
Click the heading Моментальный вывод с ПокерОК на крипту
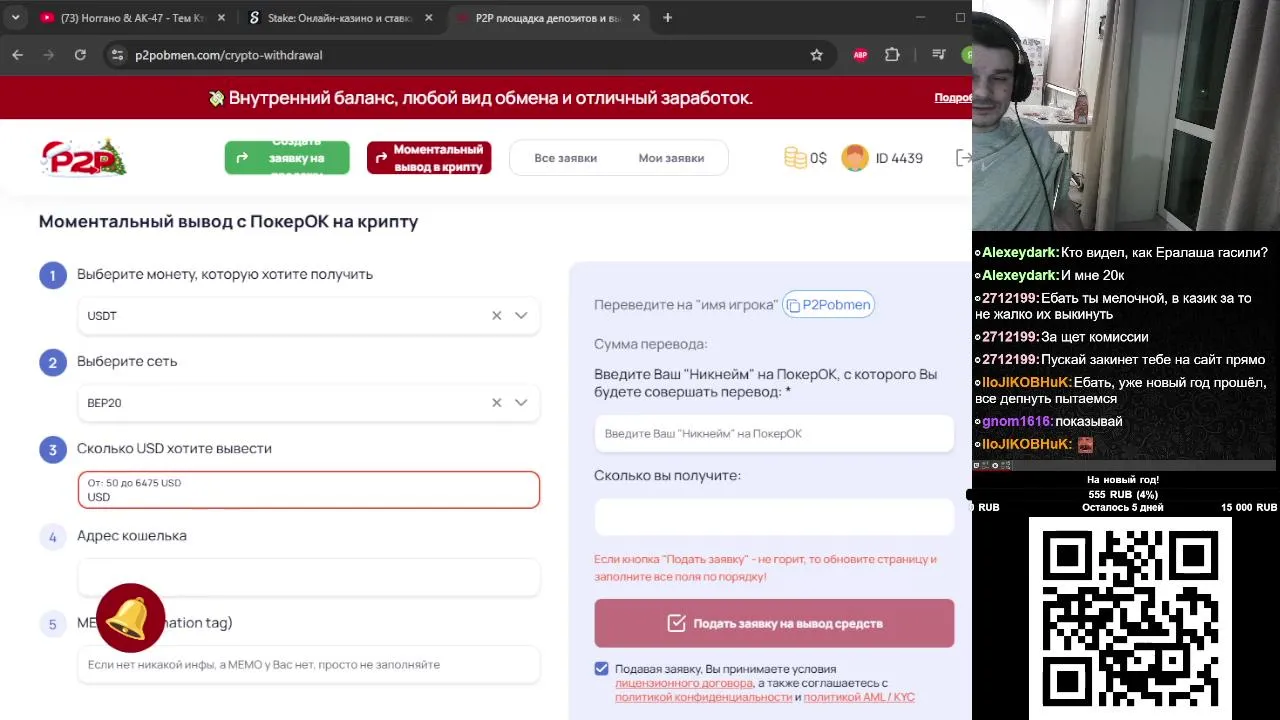[228, 221]
